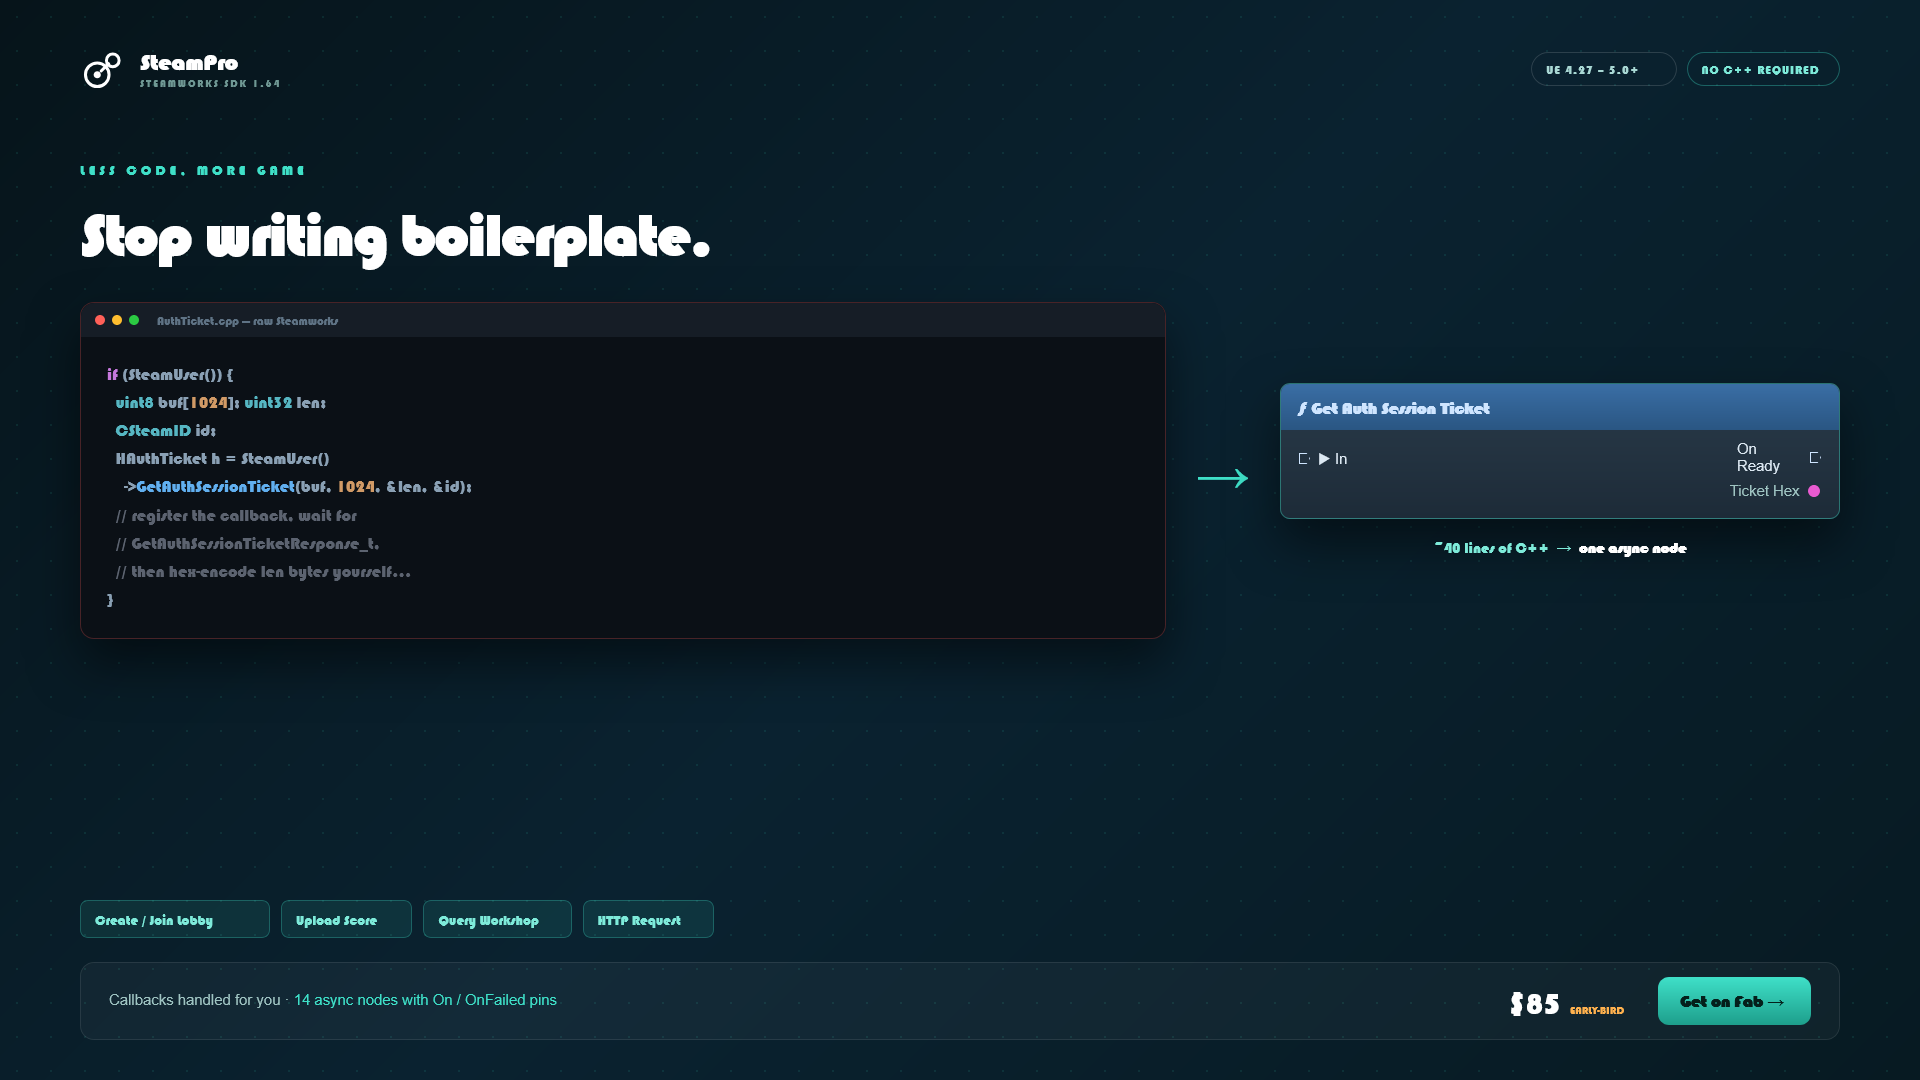Click the '~40 lines of C++' caption
Viewport: 1920px width, 1080px height.
click(1491, 548)
